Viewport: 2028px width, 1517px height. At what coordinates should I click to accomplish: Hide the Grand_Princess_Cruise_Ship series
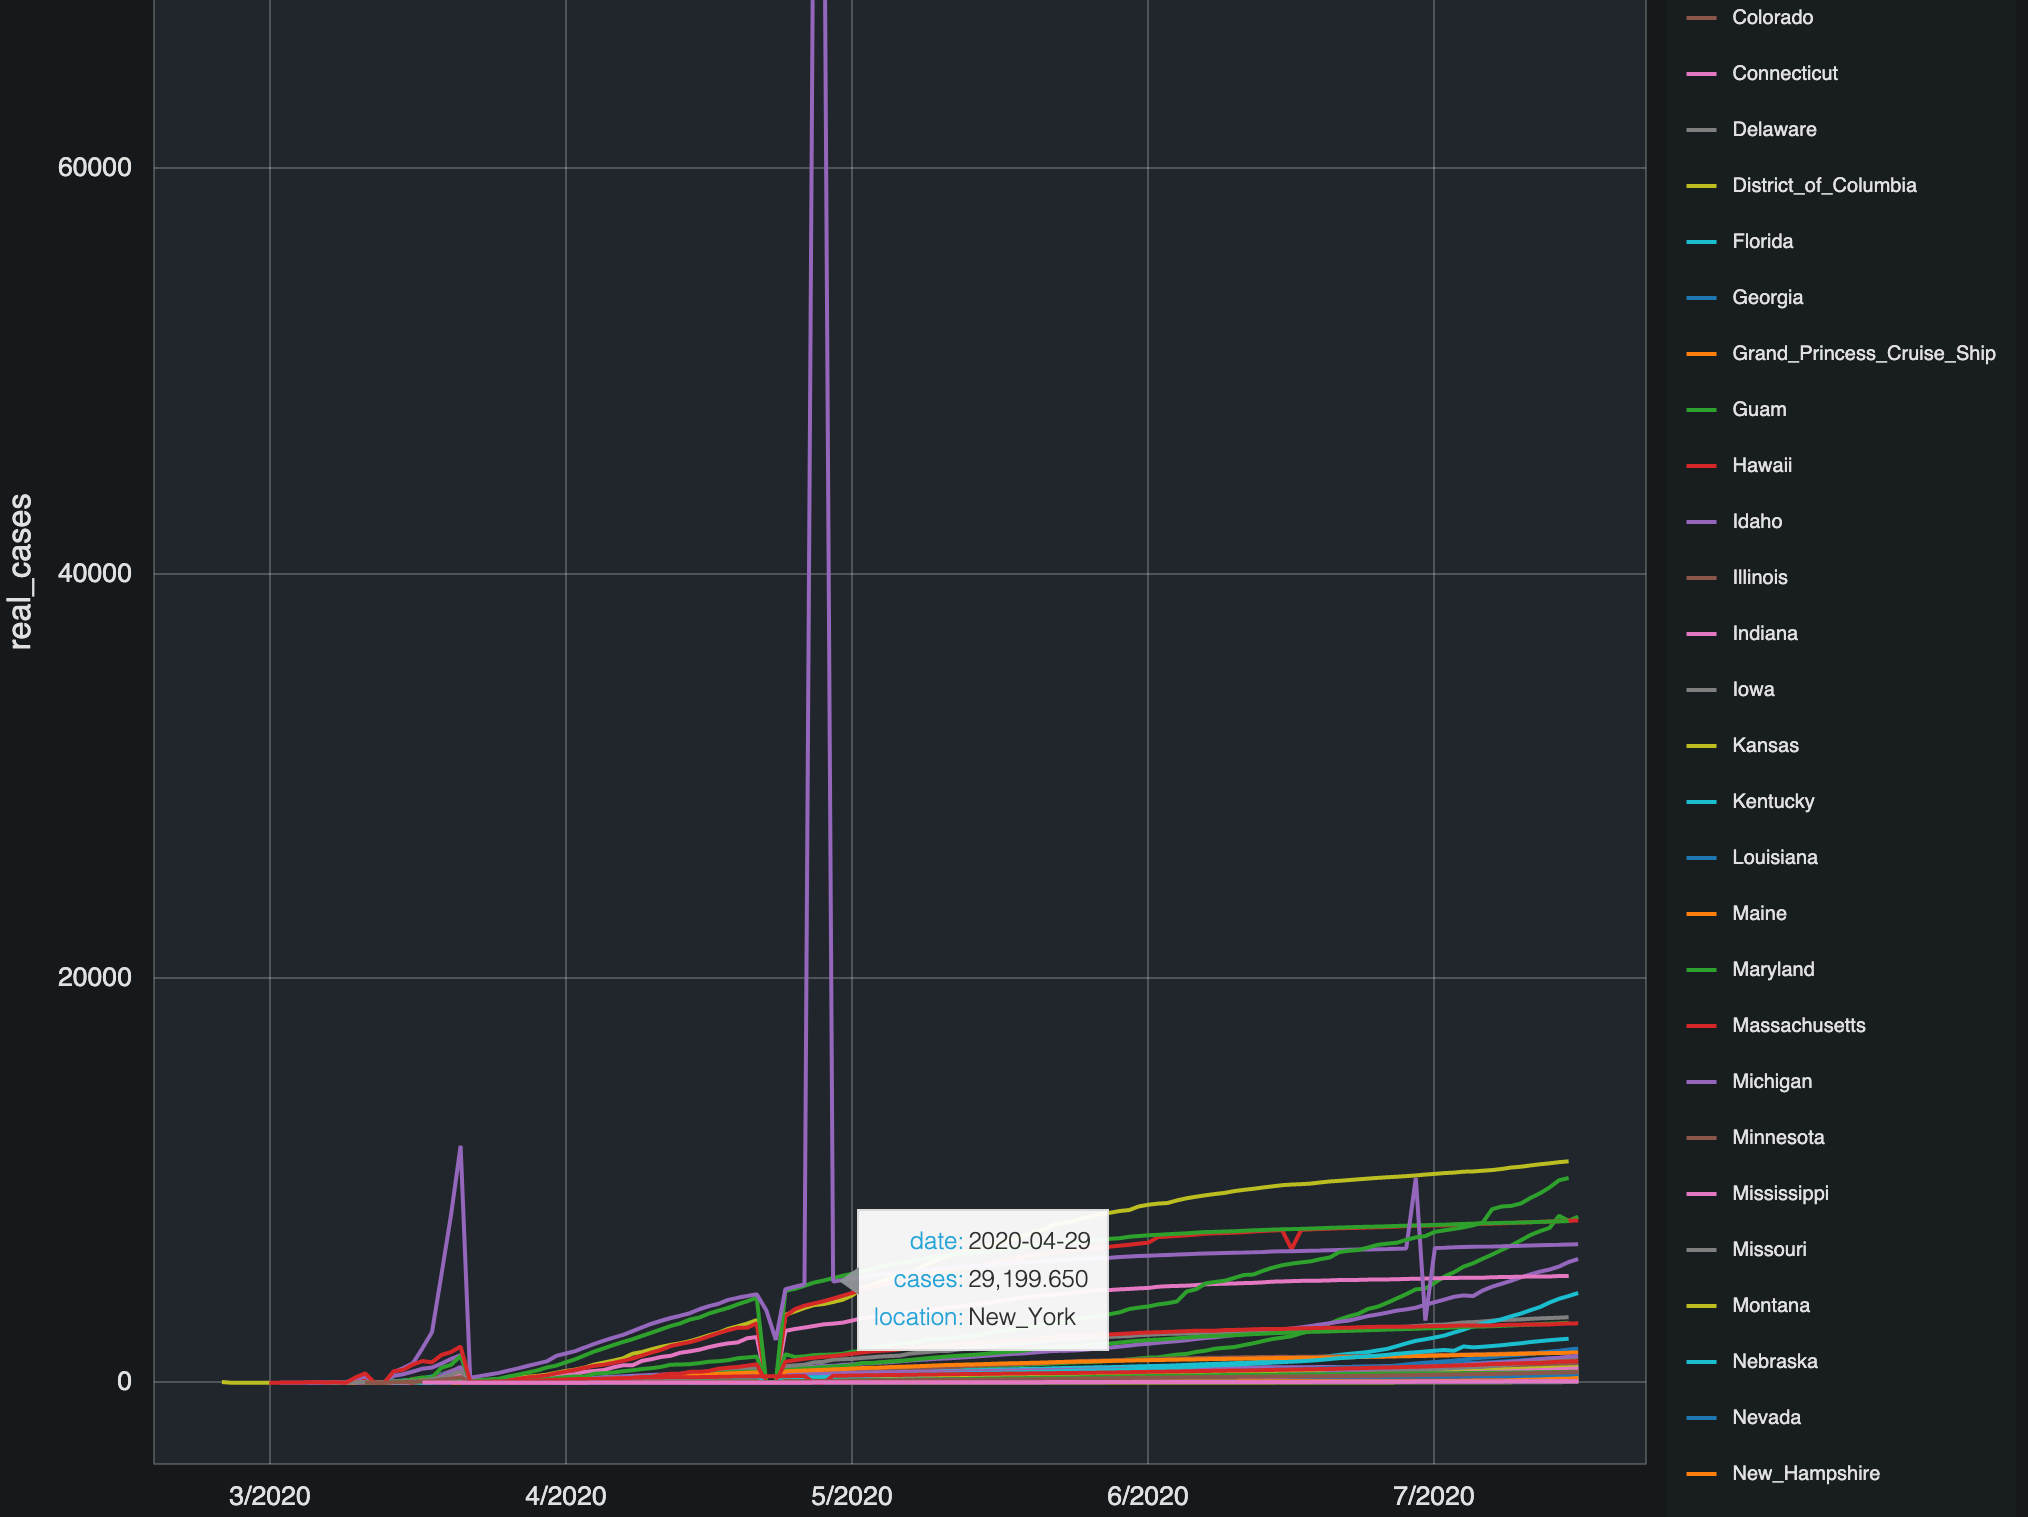tap(1862, 354)
